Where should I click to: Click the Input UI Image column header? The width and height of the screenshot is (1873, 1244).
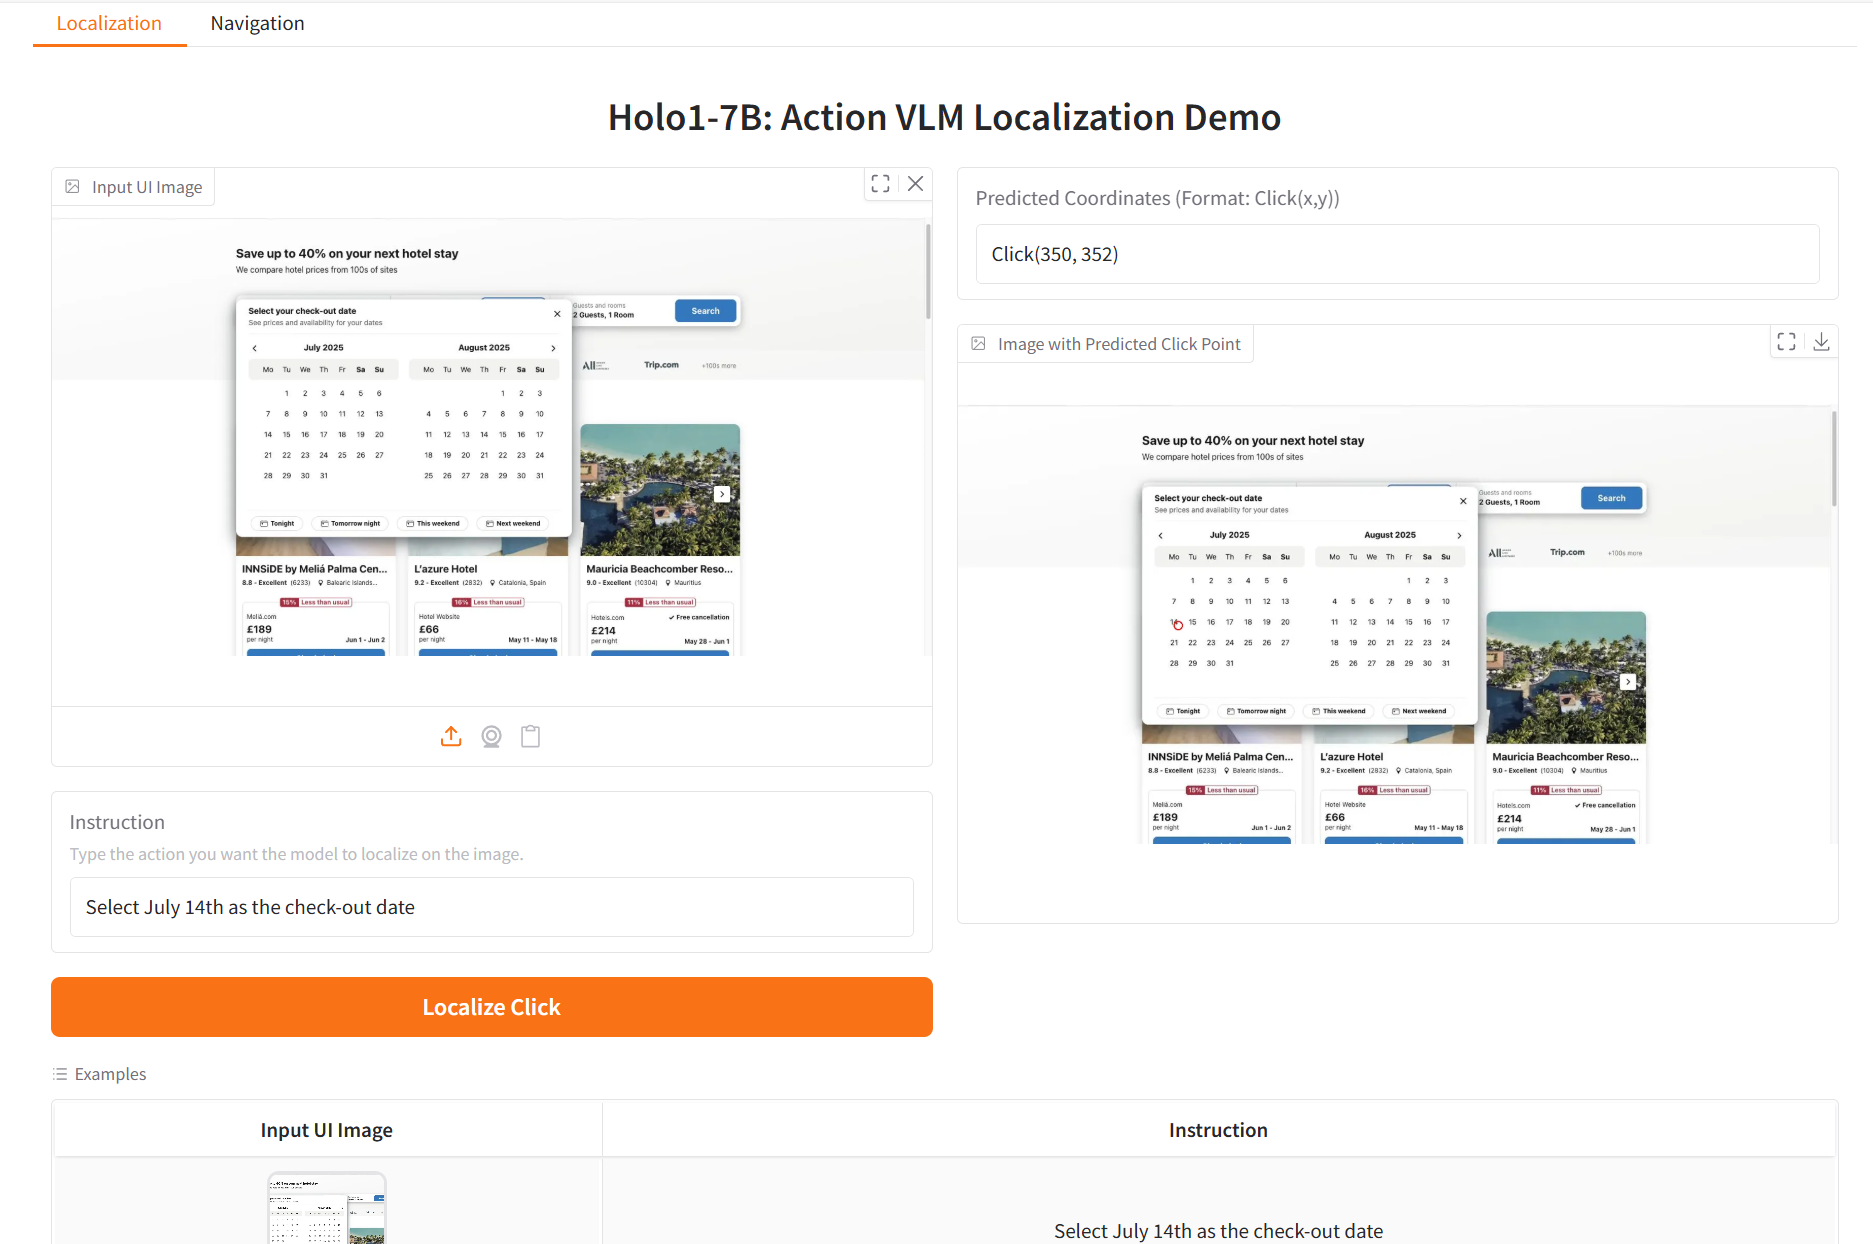pos(326,1130)
